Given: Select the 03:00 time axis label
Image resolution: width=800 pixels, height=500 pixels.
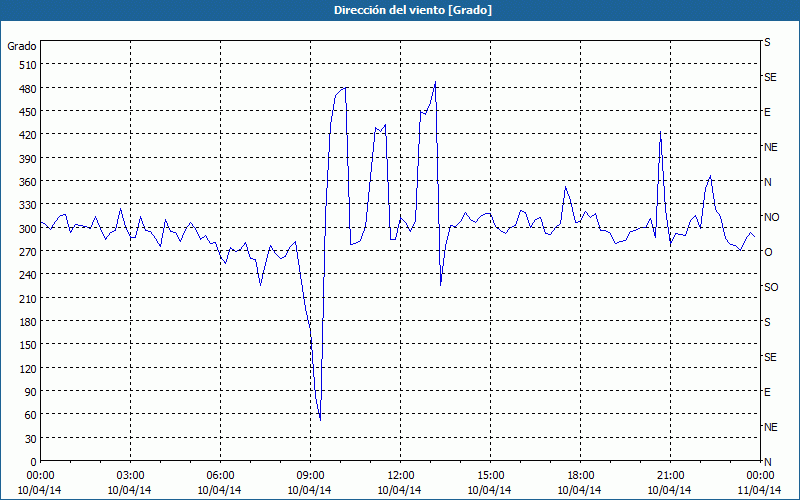Looking at the screenshot, I should [130, 476].
